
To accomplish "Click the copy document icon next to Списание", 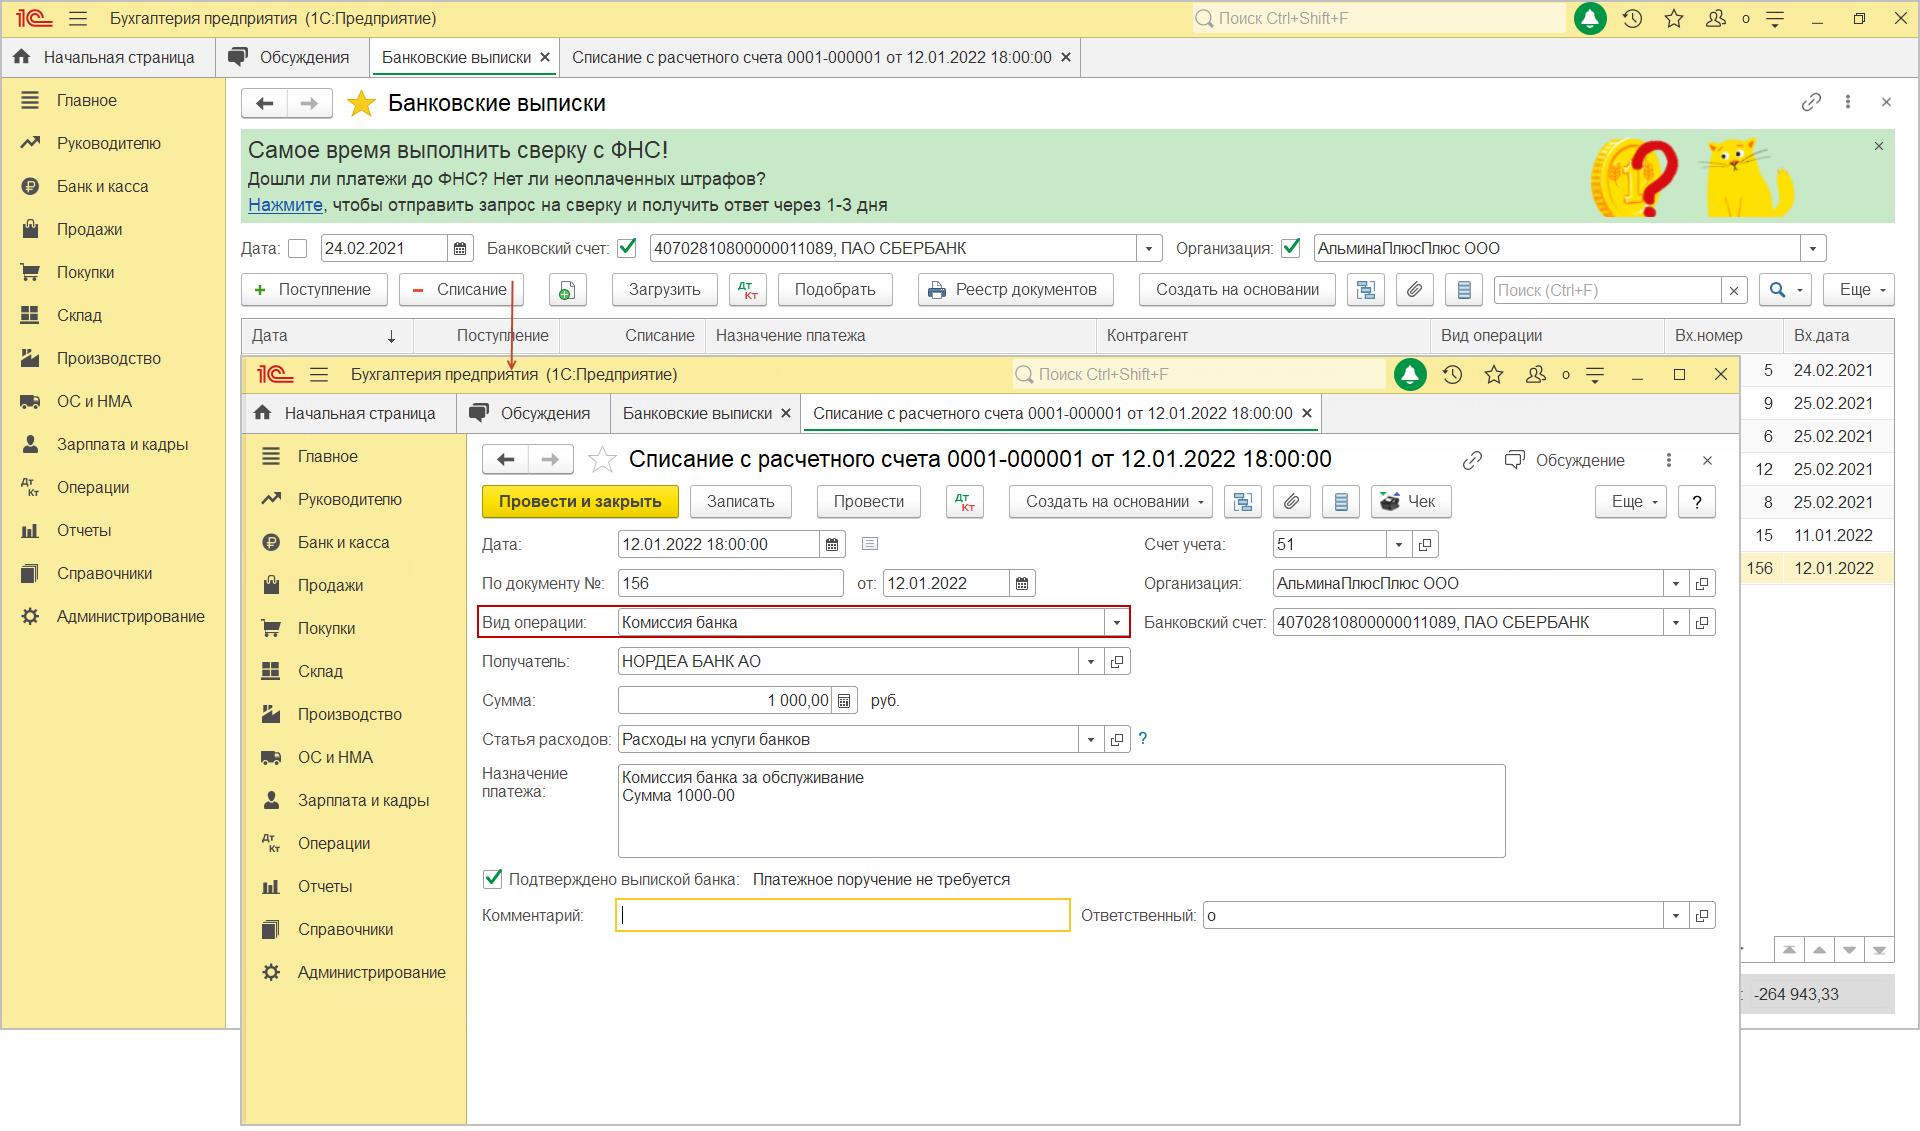I will click(x=566, y=290).
